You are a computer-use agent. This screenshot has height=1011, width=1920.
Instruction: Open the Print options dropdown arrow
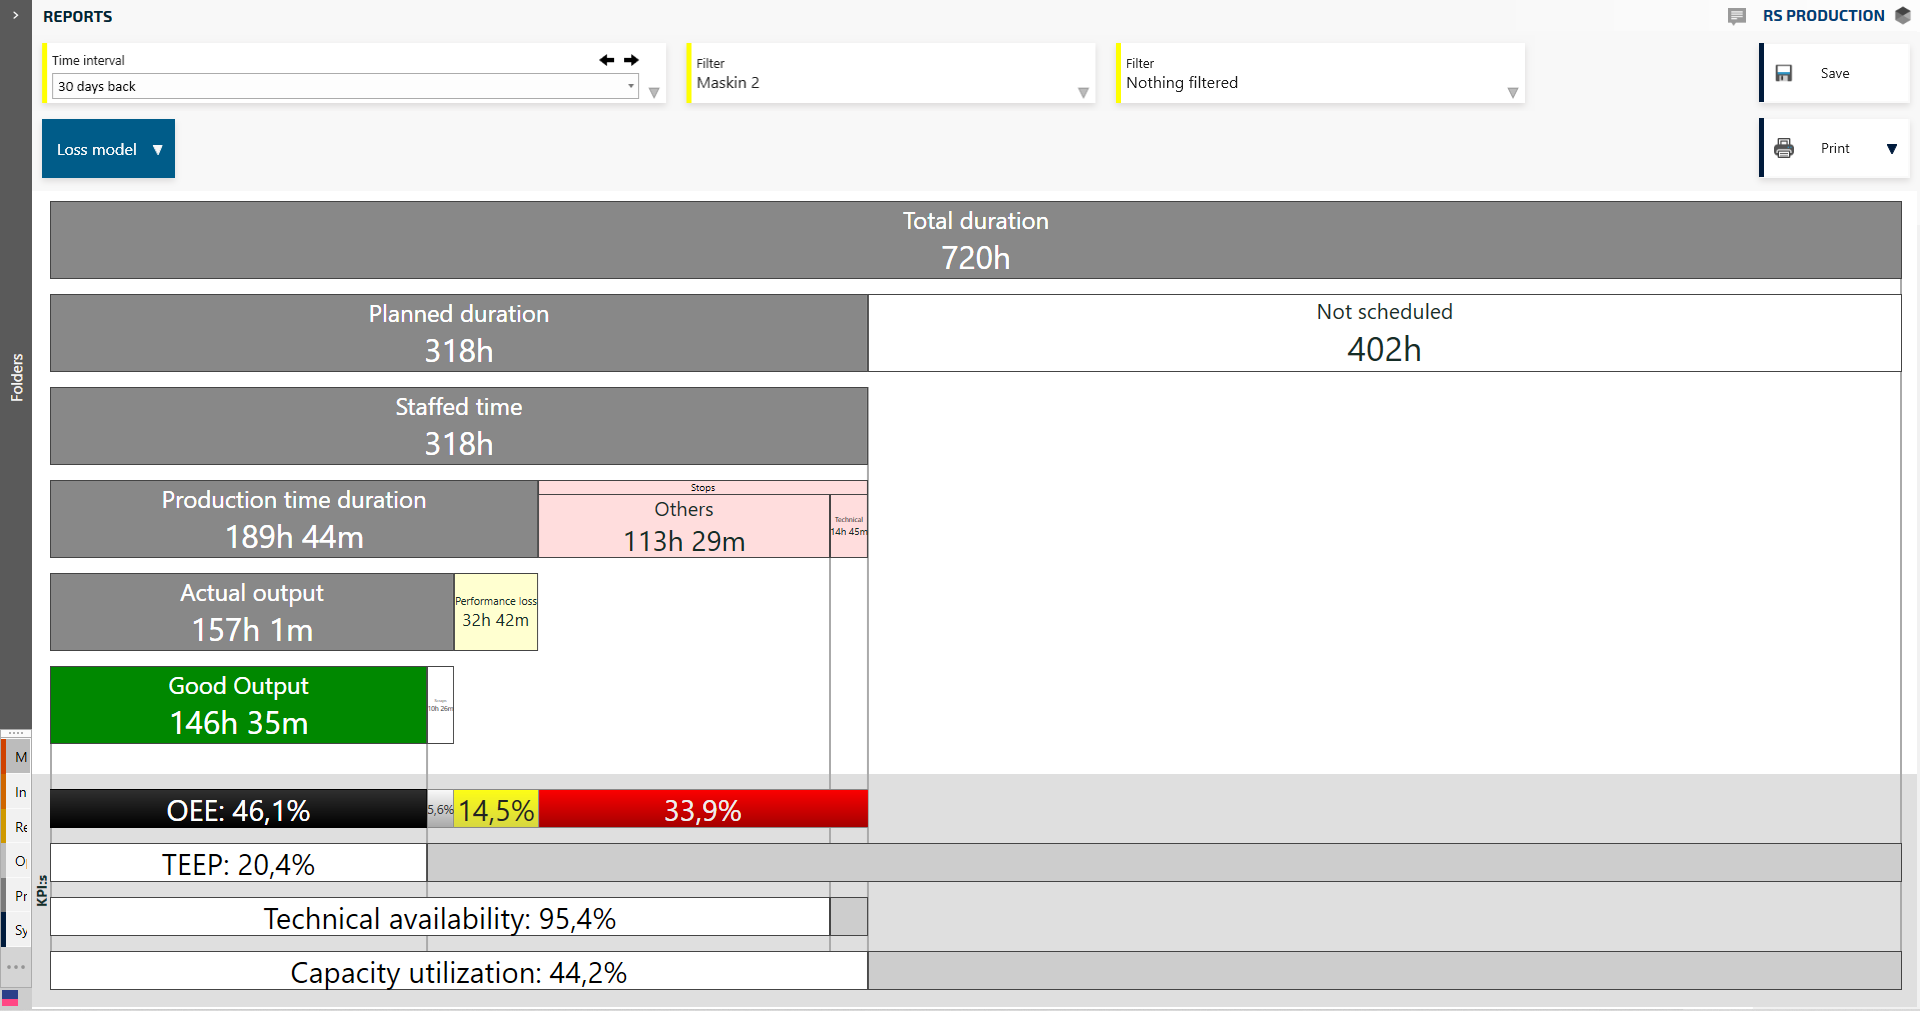click(1891, 149)
